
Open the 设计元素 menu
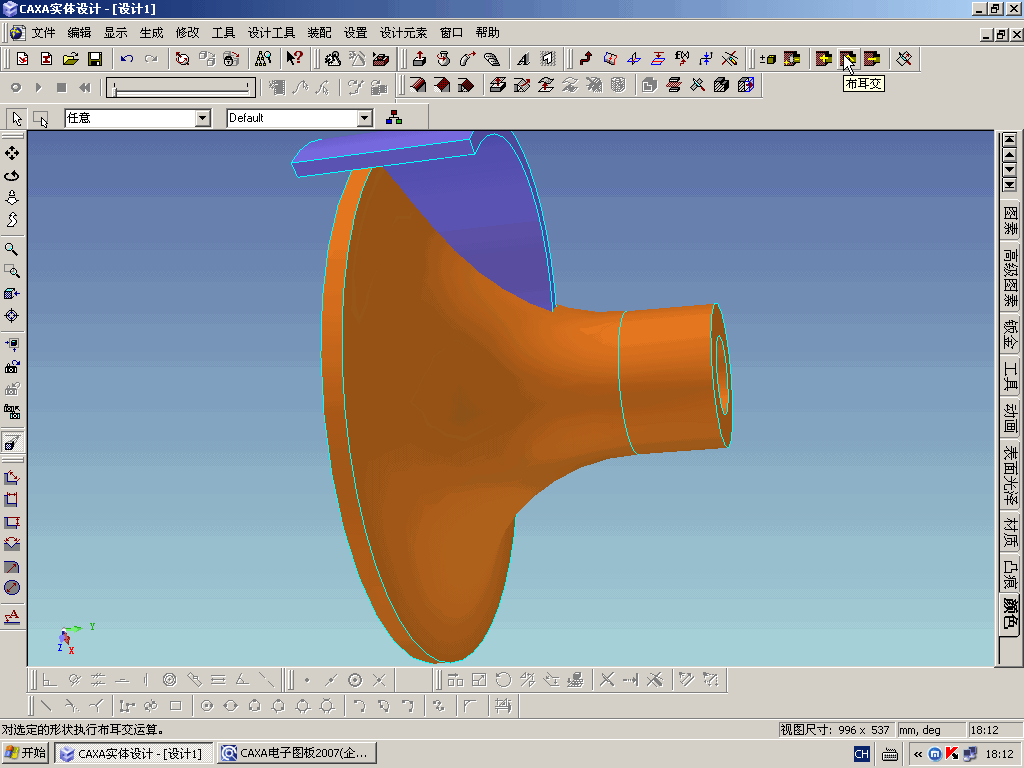coord(404,33)
